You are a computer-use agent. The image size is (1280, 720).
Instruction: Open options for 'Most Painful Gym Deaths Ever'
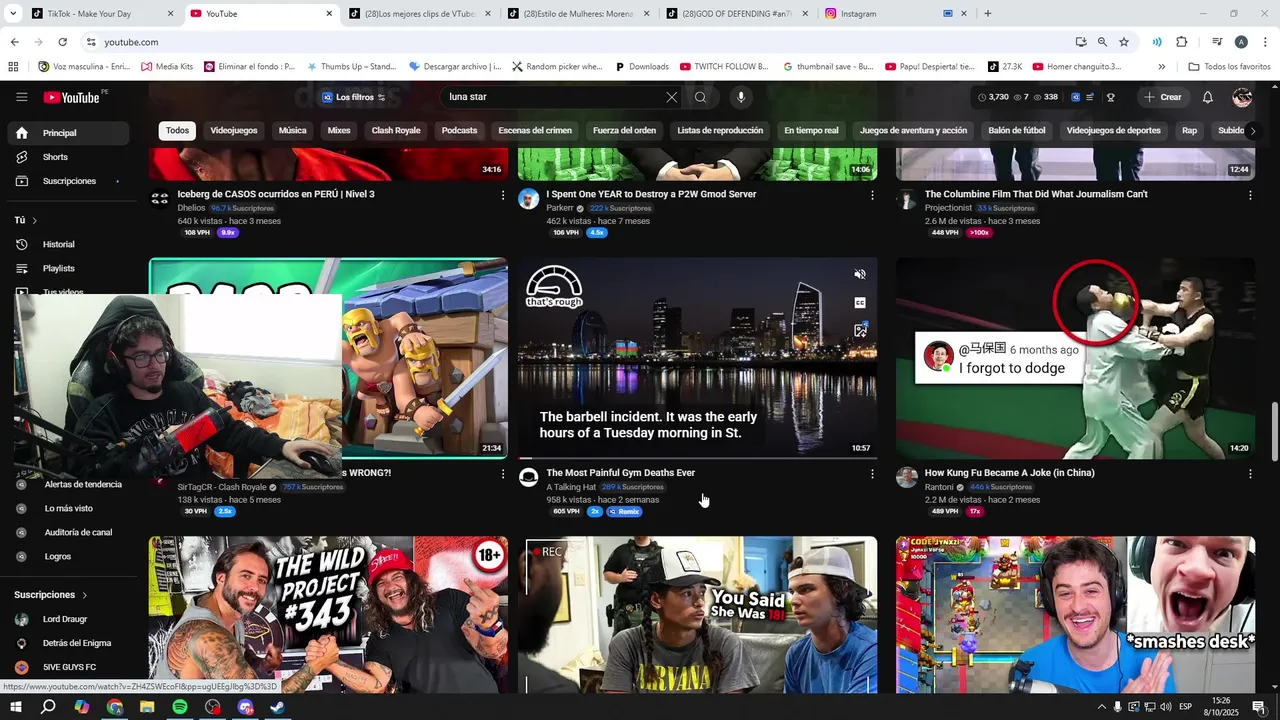click(x=872, y=474)
